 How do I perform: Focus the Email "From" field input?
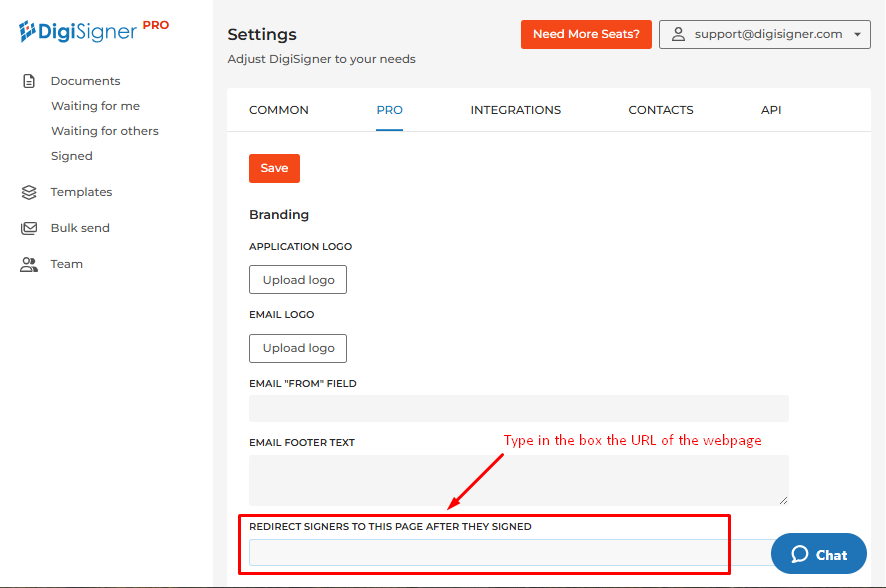tap(518, 408)
